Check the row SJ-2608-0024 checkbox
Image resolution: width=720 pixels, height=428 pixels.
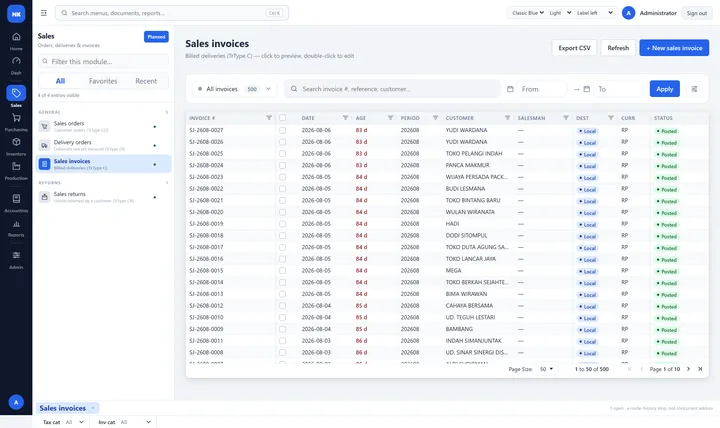pyautogui.click(x=282, y=165)
